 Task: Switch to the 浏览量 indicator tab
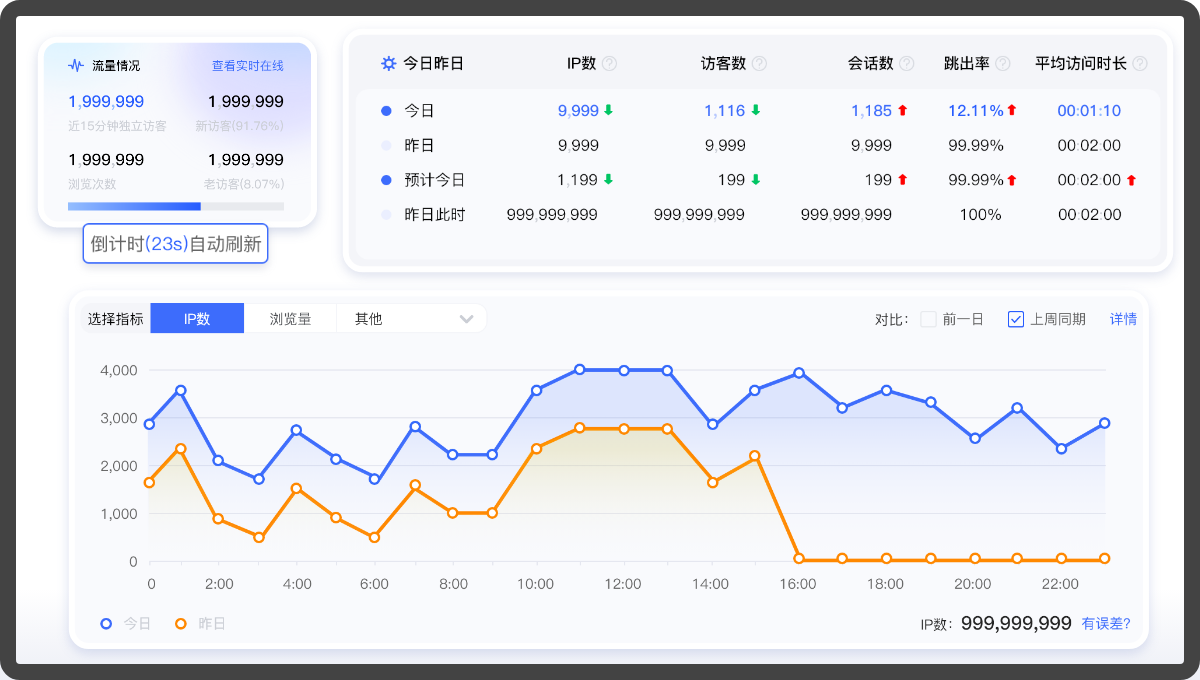pyautogui.click(x=290, y=319)
